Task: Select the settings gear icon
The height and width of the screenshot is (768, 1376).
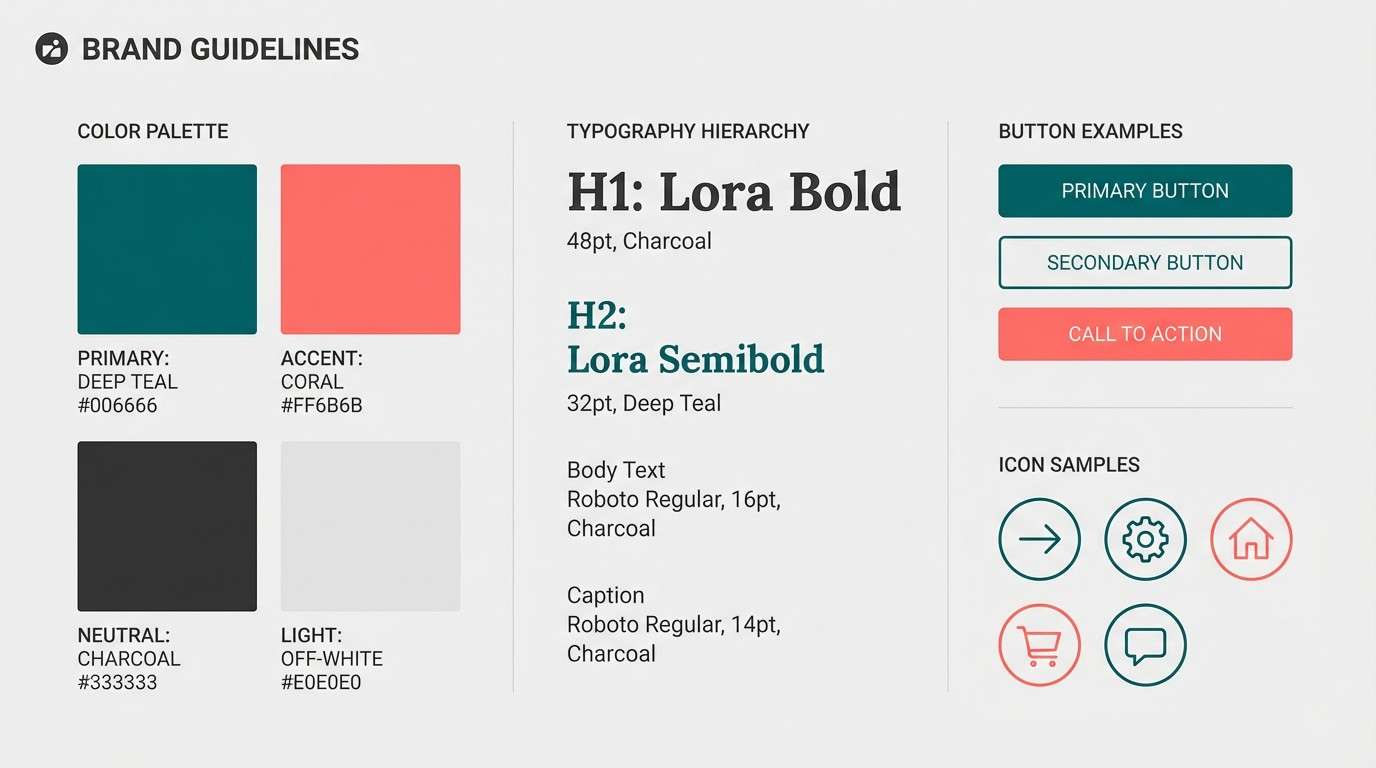Action: click(x=1145, y=539)
